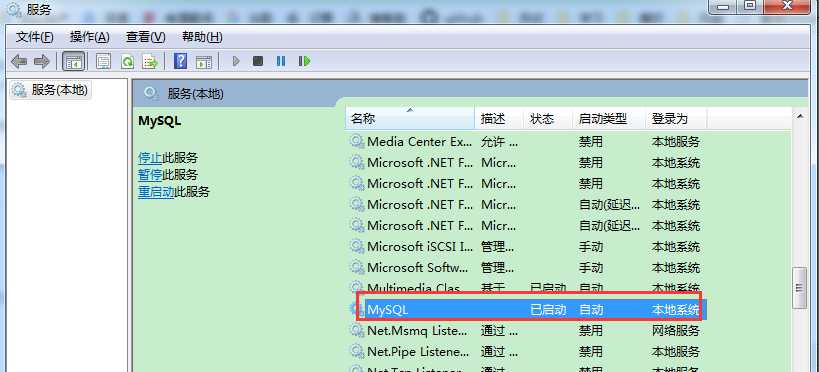819x372 pixels.
Task: Click the gear icon beside Media Center Ex...
Action: 357,142
